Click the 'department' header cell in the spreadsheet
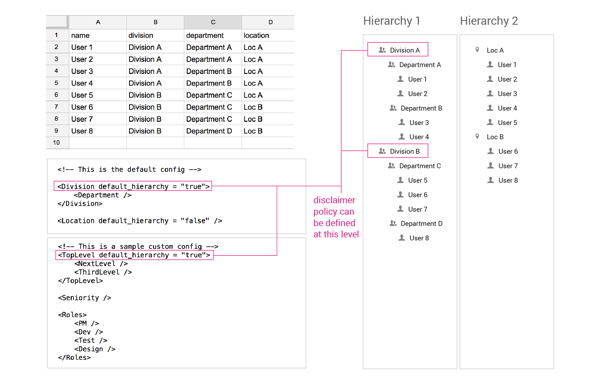This screenshot has width=600, height=384. [213, 35]
